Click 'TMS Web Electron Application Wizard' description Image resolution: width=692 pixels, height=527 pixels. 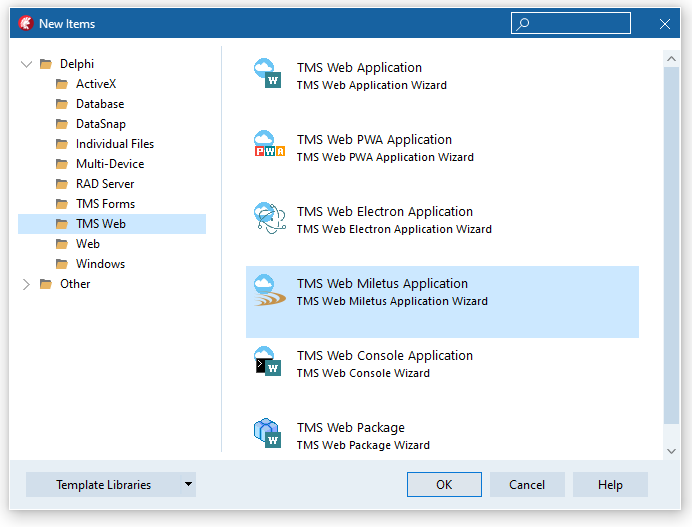394,229
